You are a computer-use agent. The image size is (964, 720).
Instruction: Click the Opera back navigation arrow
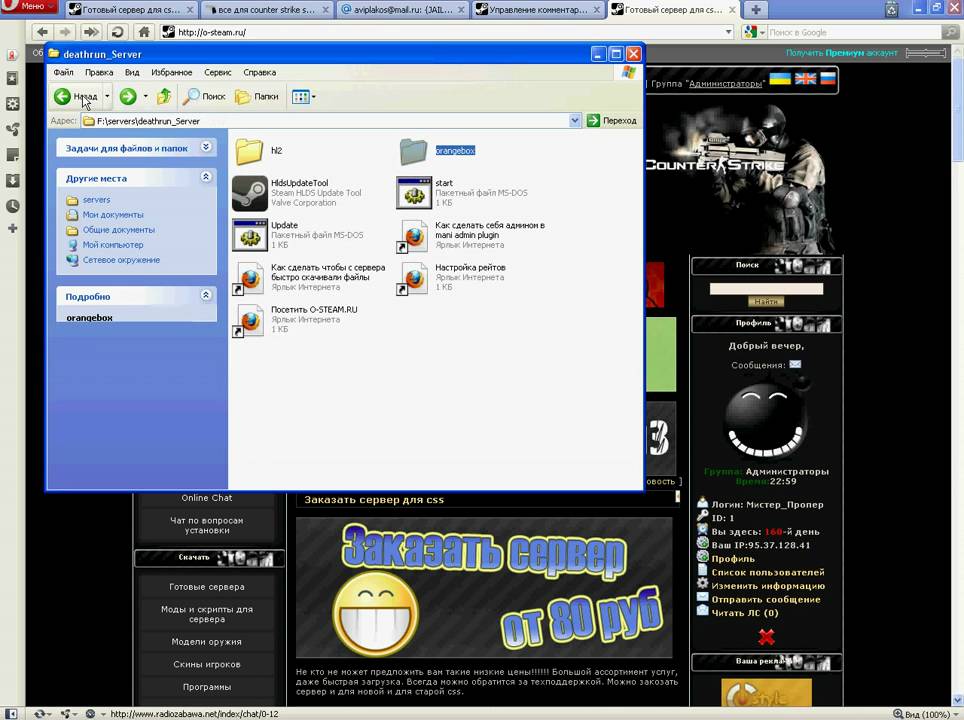click(42, 32)
